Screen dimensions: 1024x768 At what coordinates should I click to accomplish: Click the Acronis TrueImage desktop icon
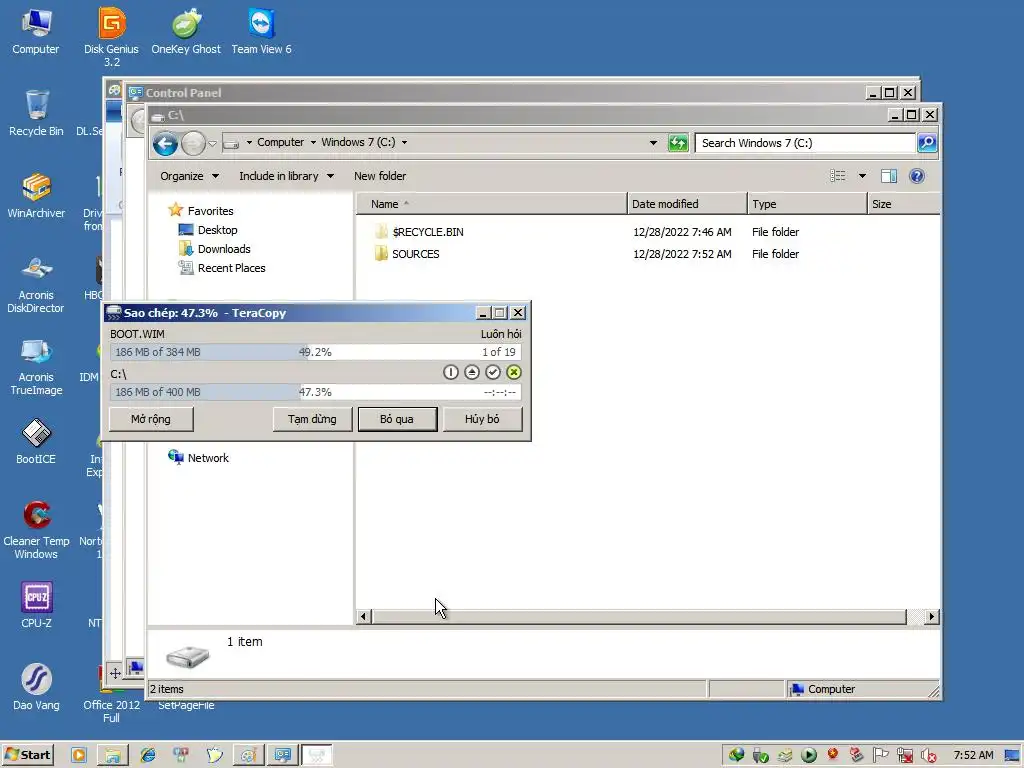click(x=36, y=366)
